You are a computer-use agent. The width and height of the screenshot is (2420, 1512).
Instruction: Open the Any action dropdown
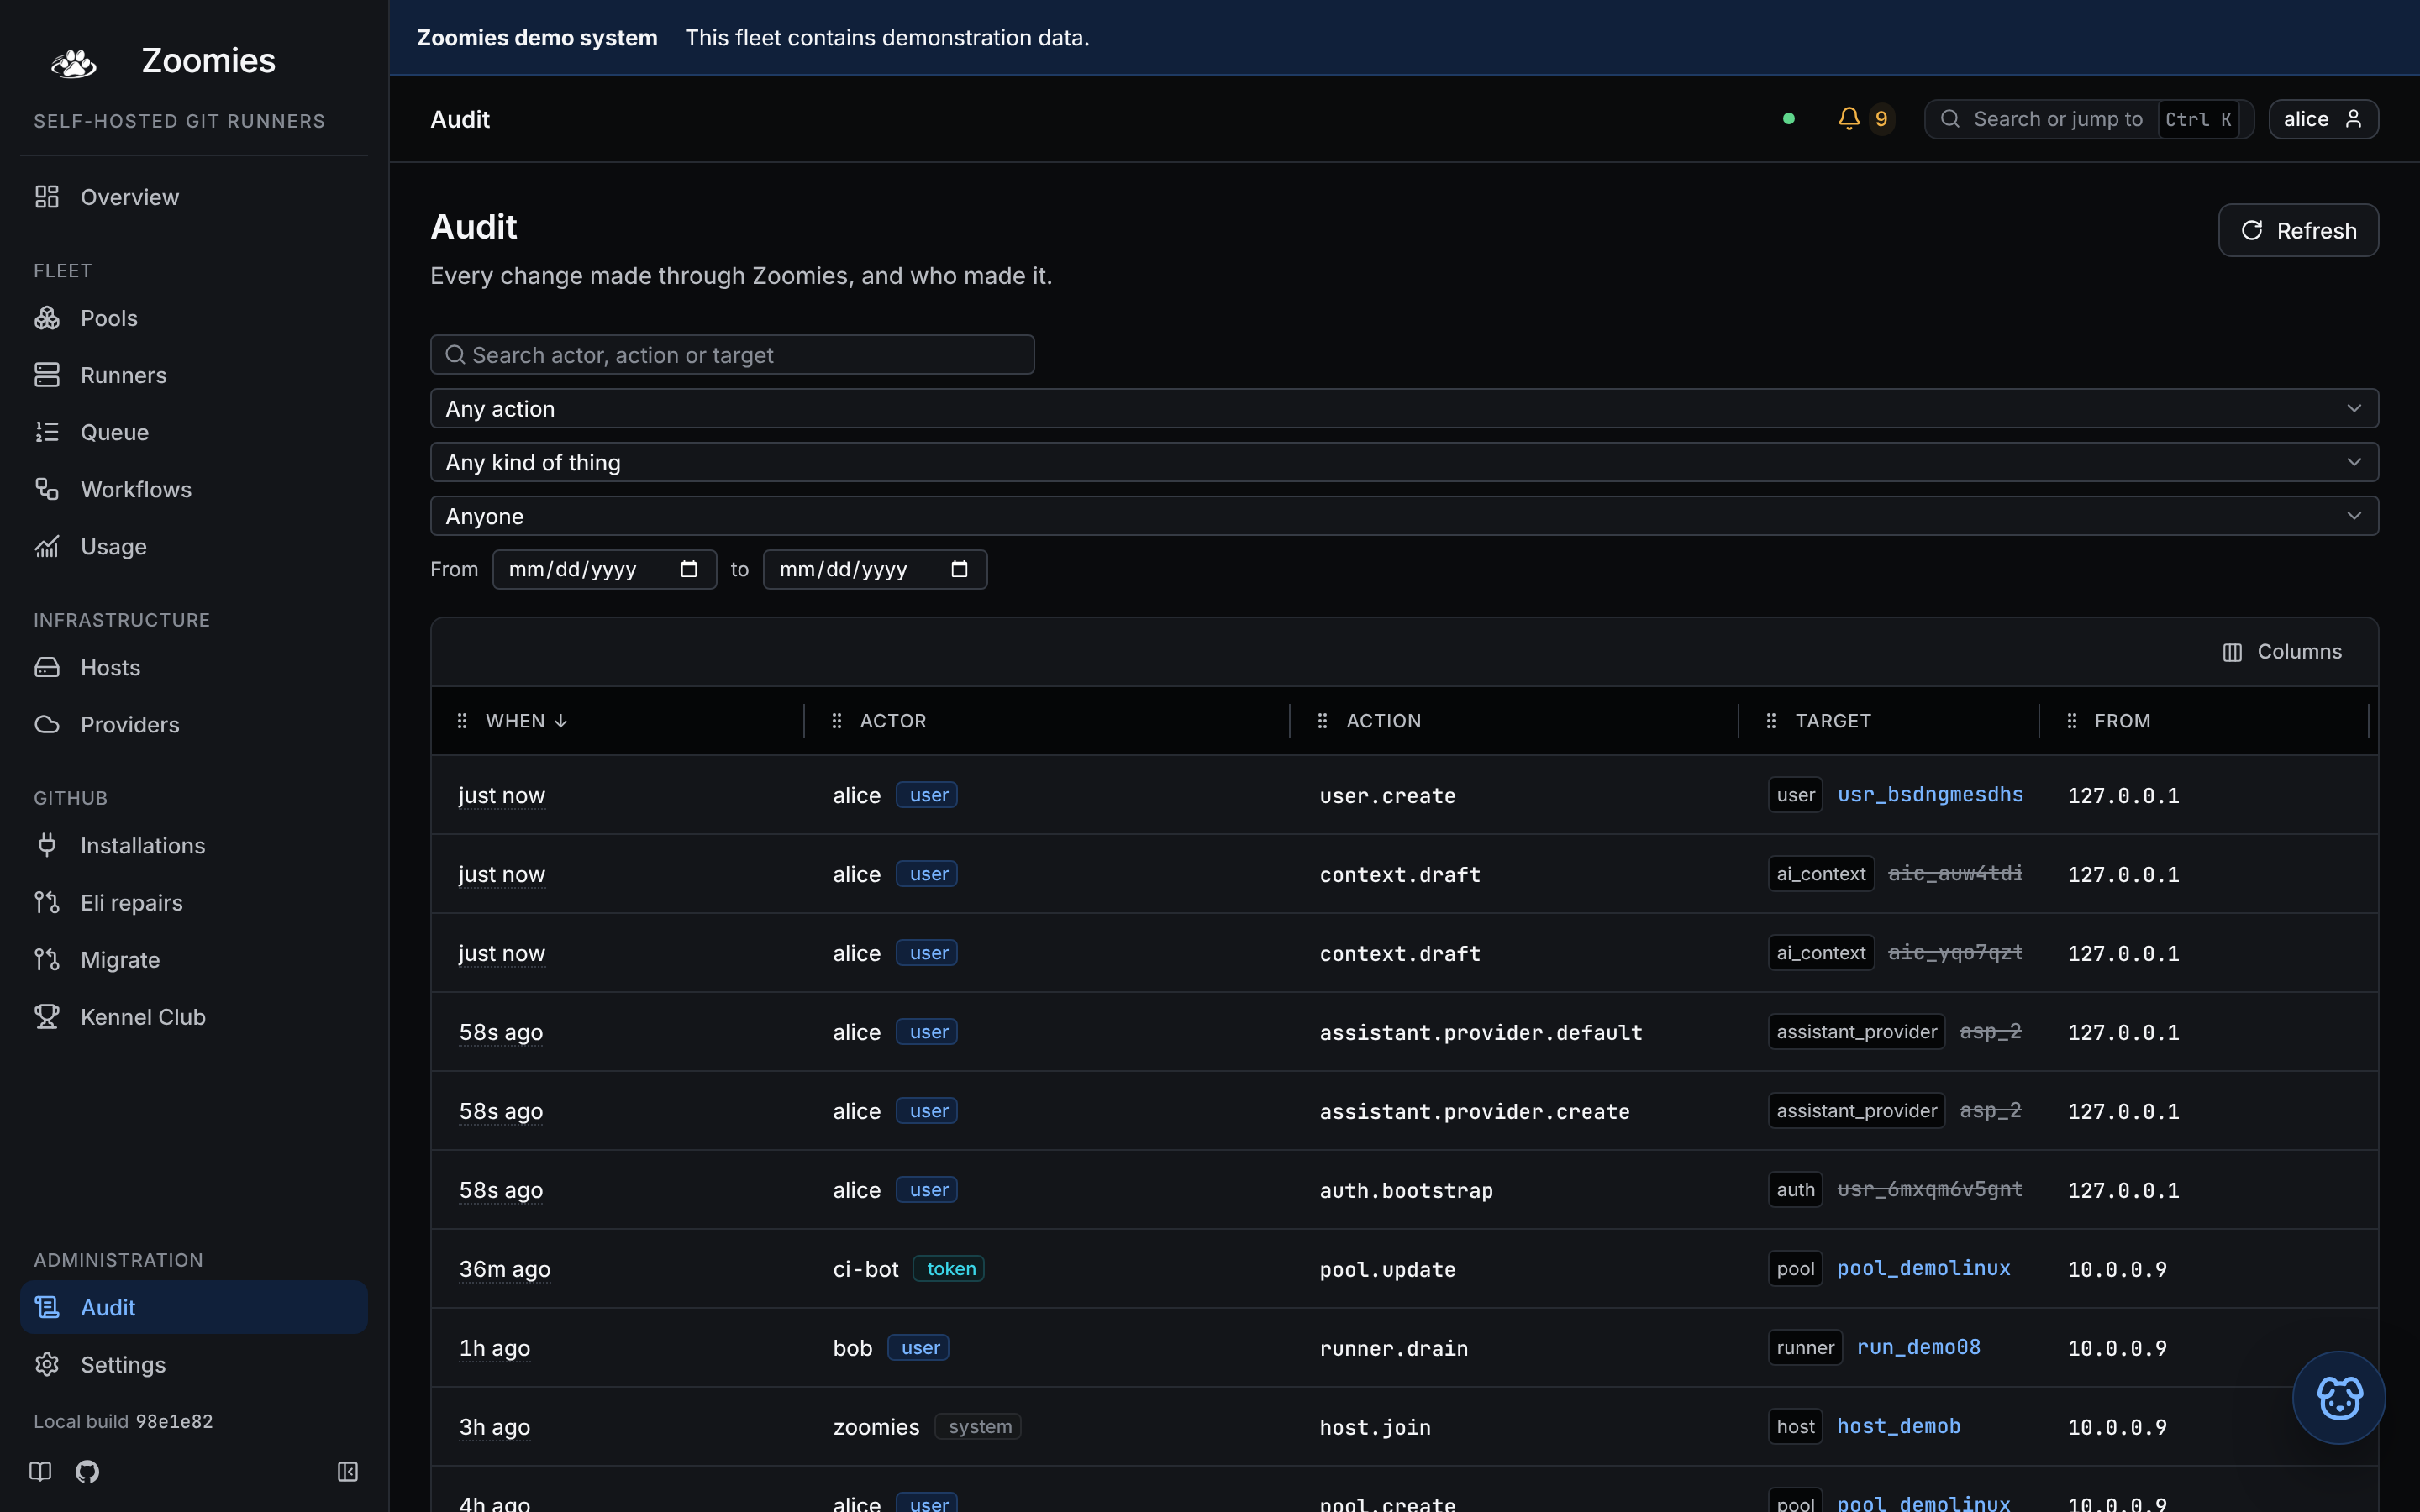pos(1404,408)
